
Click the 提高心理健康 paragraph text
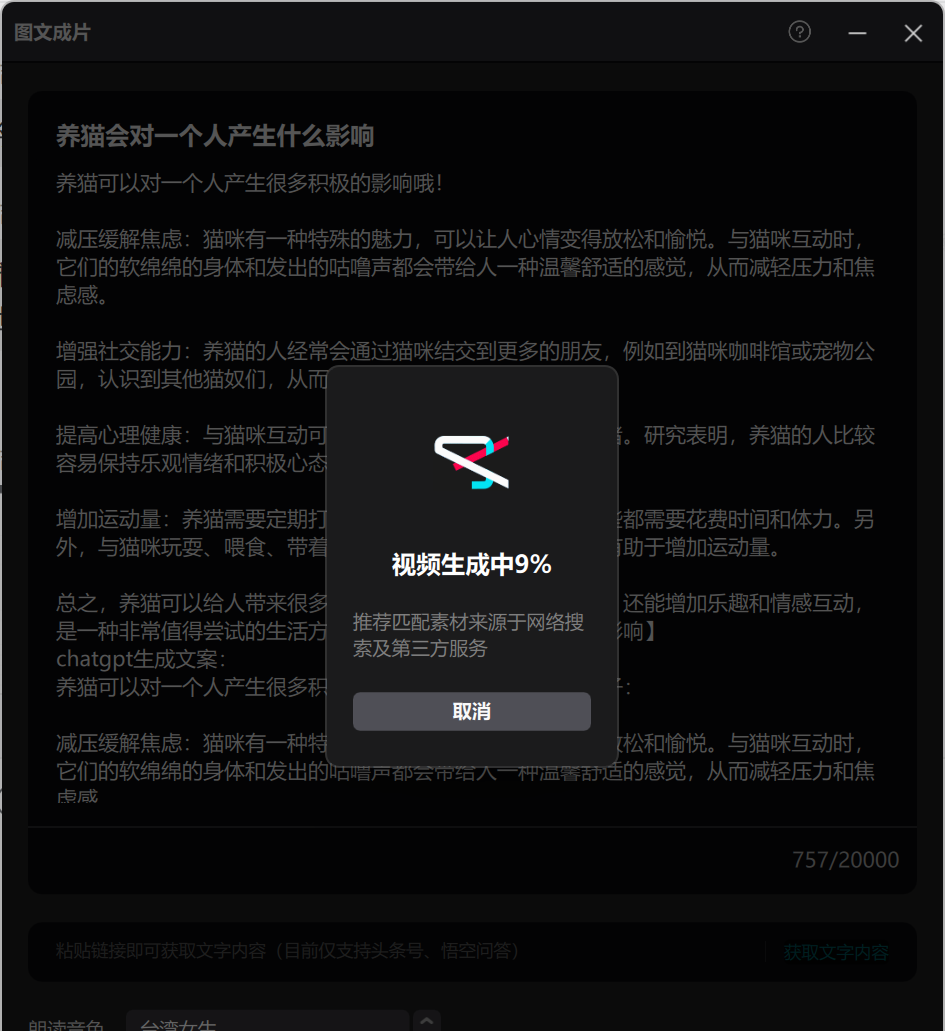[x=465, y=449]
